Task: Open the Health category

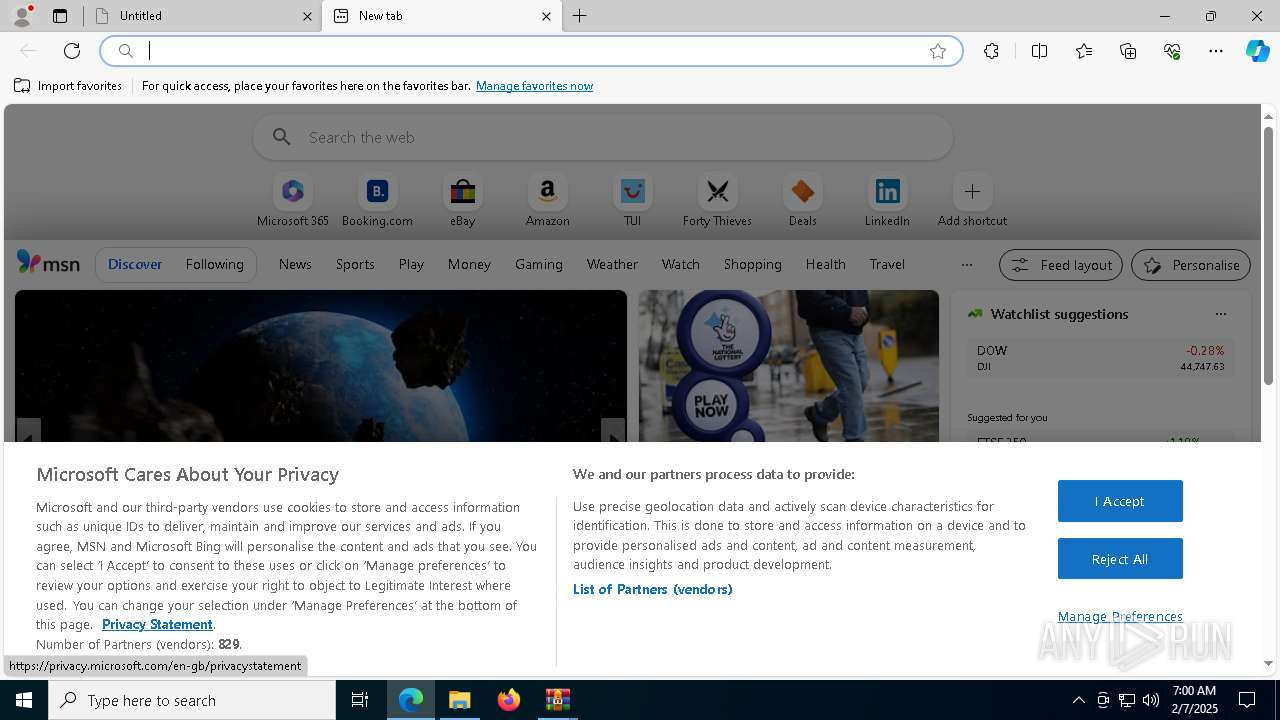Action: (825, 264)
